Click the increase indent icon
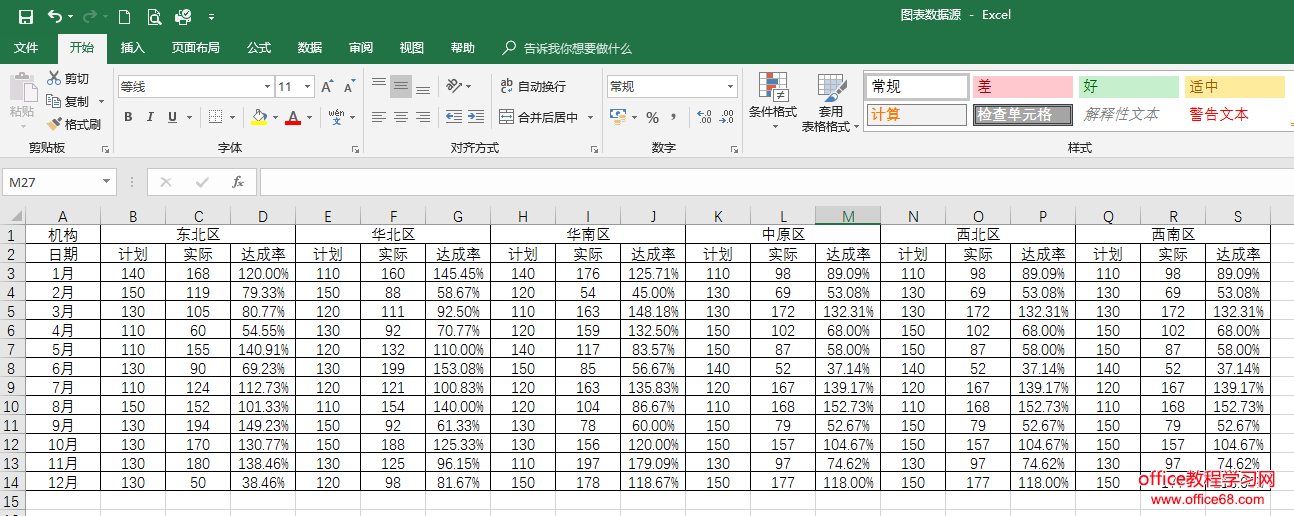 pos(475,117)
